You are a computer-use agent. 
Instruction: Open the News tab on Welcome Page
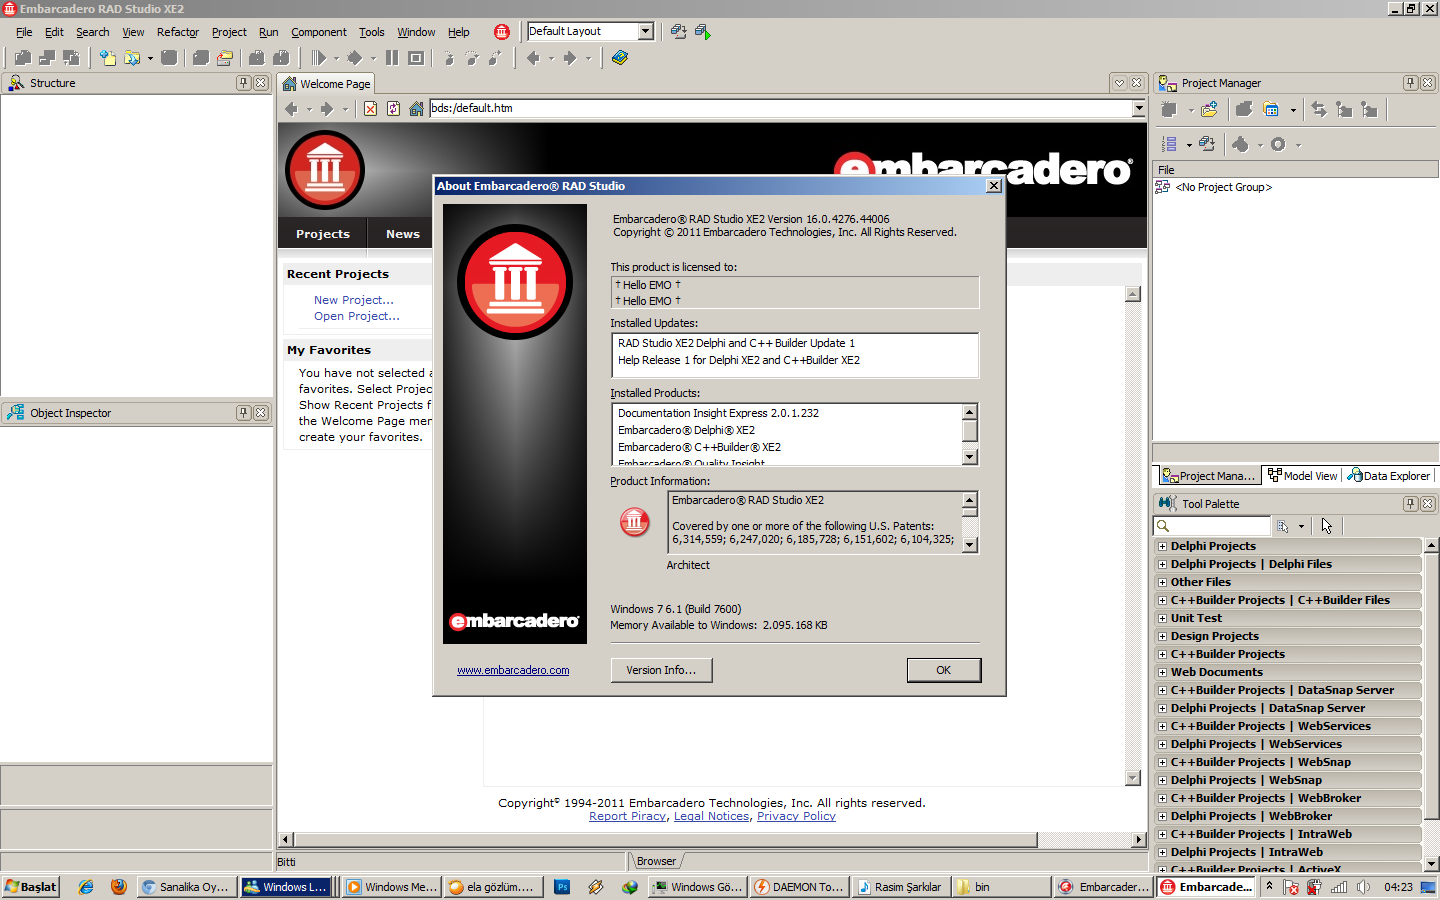[403, 234]
